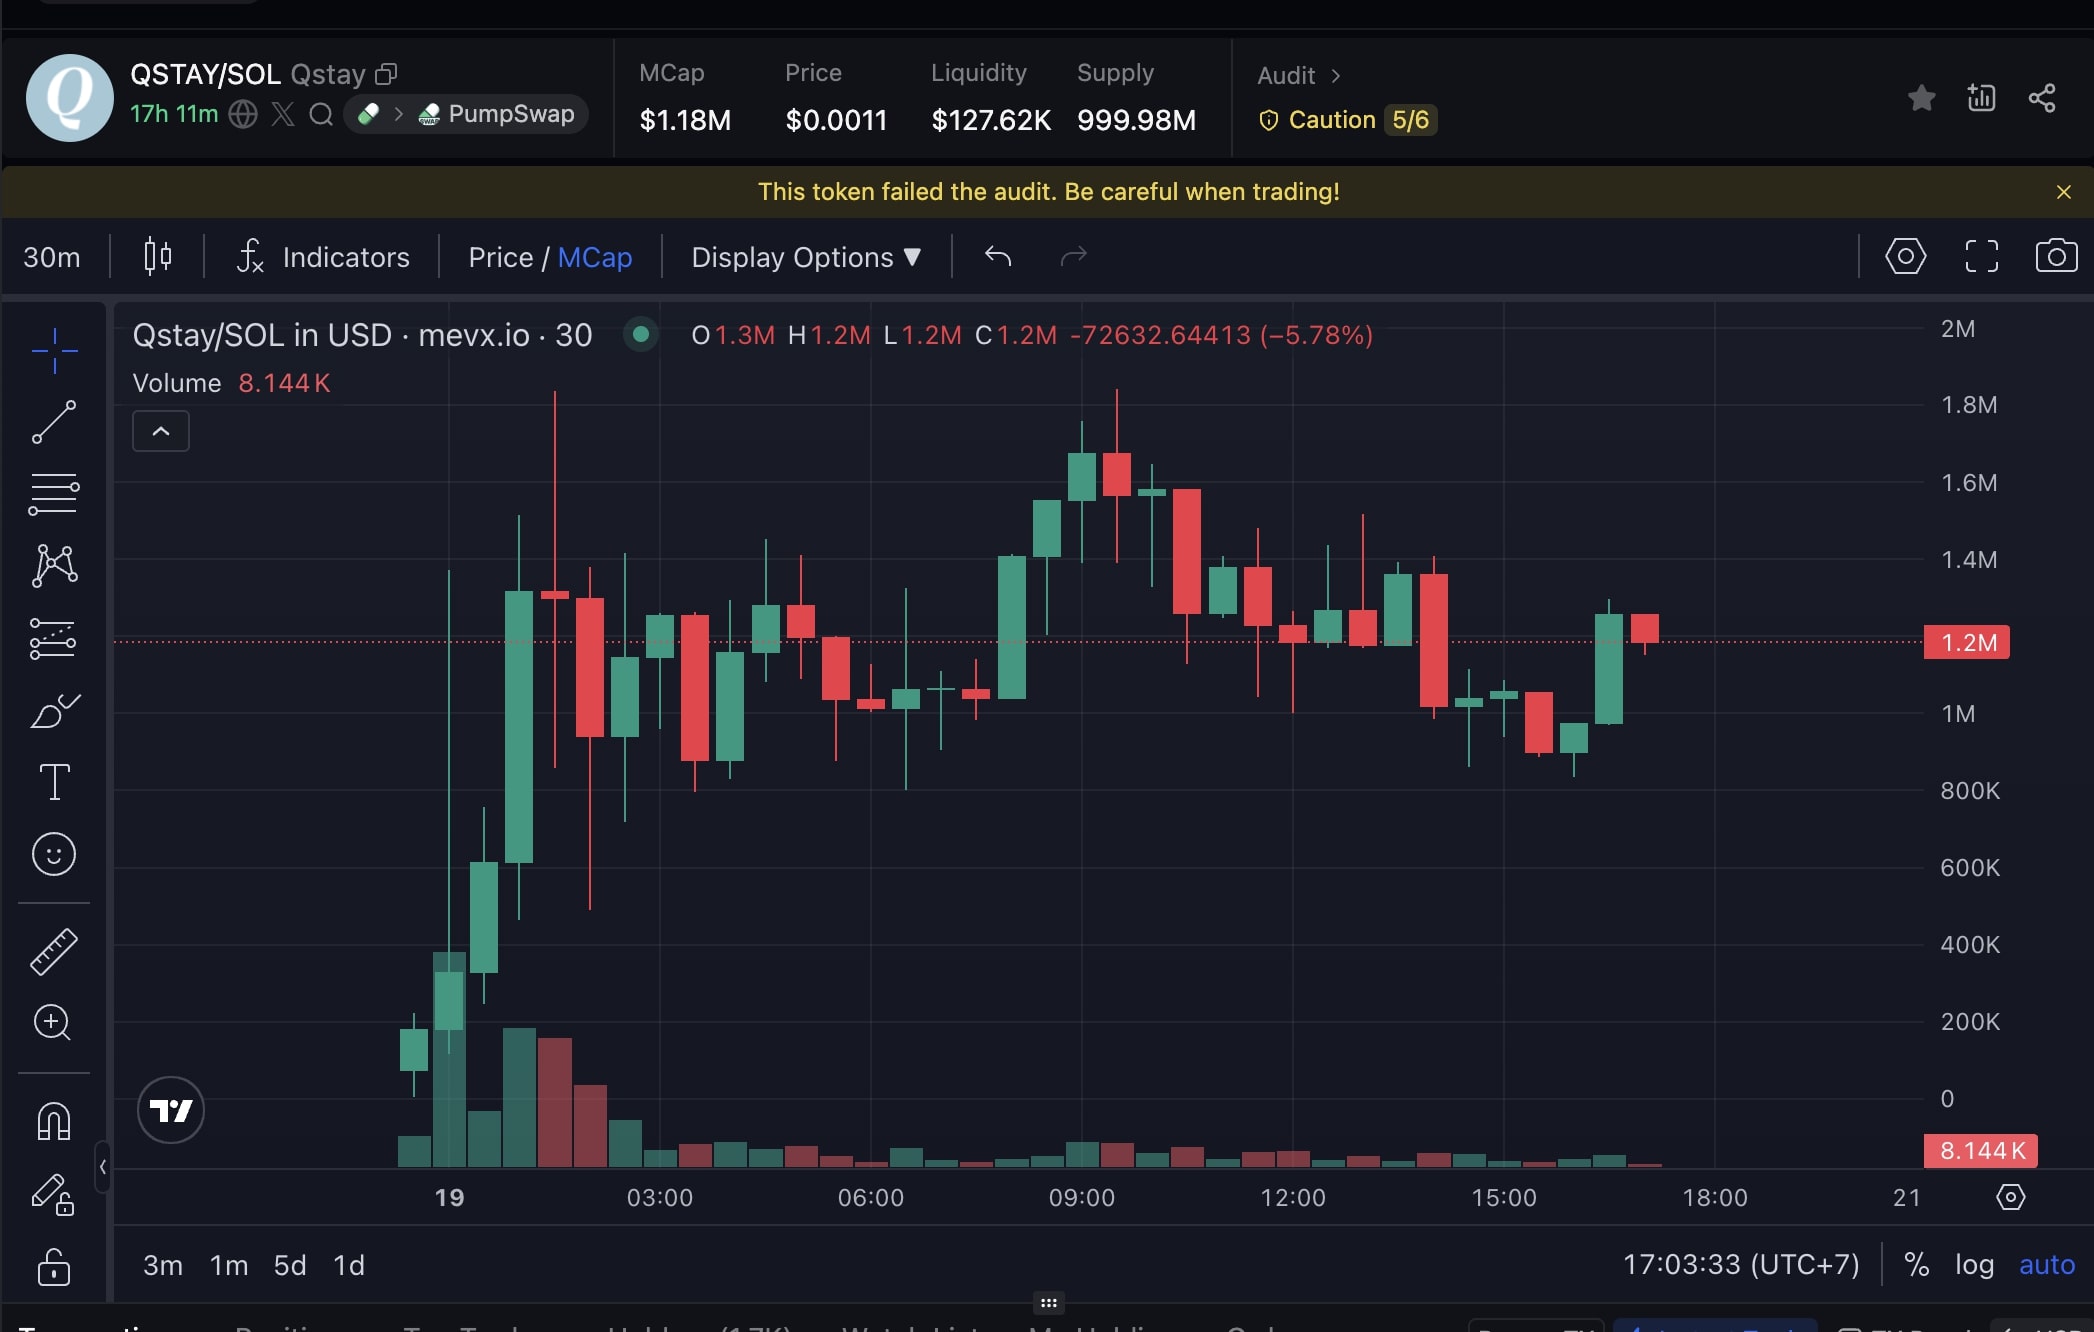This screenshot has height=1332, width=2094.
Task: Toggle lock all drawing tools
Action: 54,1267
